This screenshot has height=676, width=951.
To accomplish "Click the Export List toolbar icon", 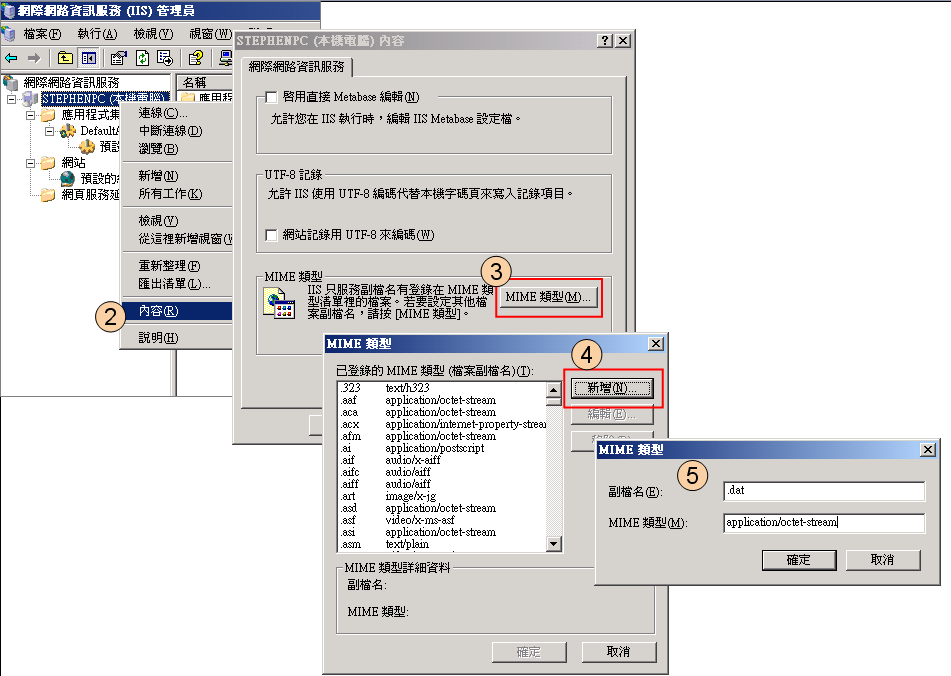I will pos(165,58).
